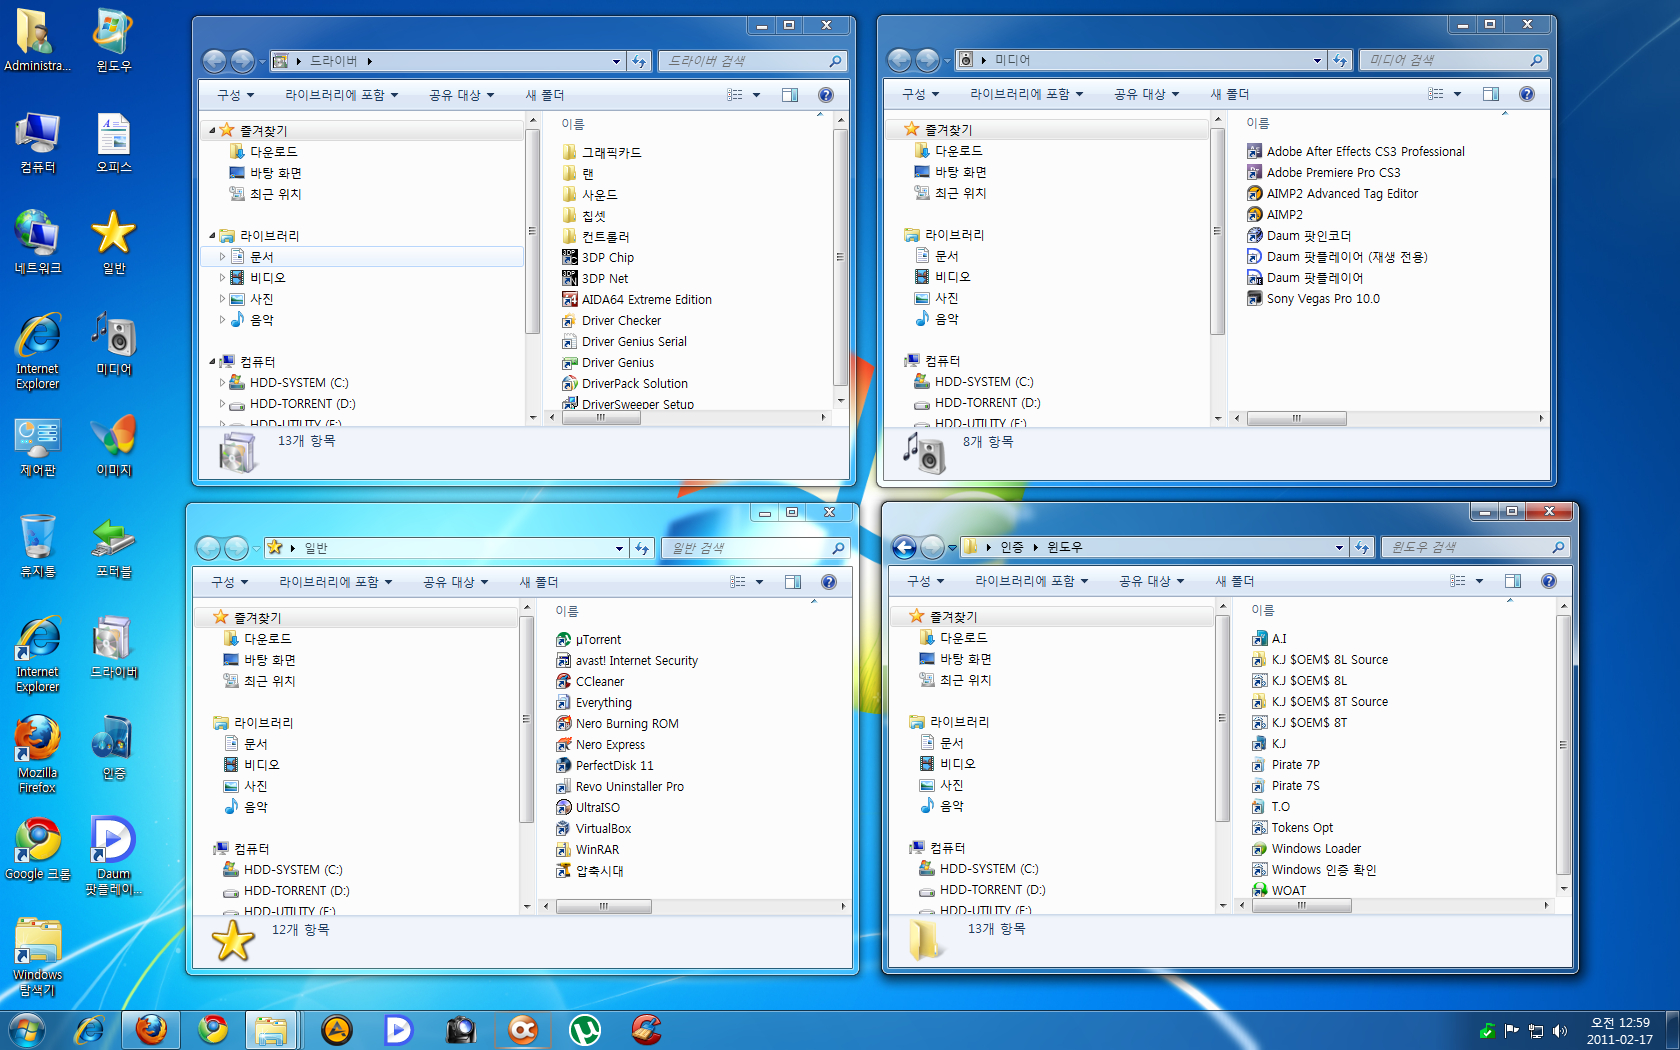The height and width of the screenshot is (1050, 1680).
Task: Expand 문서 library in 드라이버 window
Action: [223, 257]
